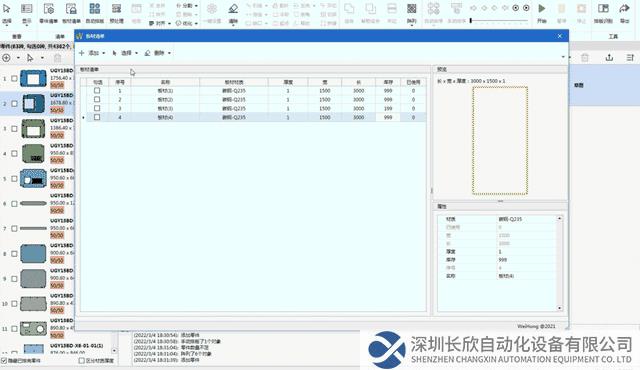Click the export arrow icon in ribbon
The height and width of the screenshot is (370, 640).
point(624,9)
